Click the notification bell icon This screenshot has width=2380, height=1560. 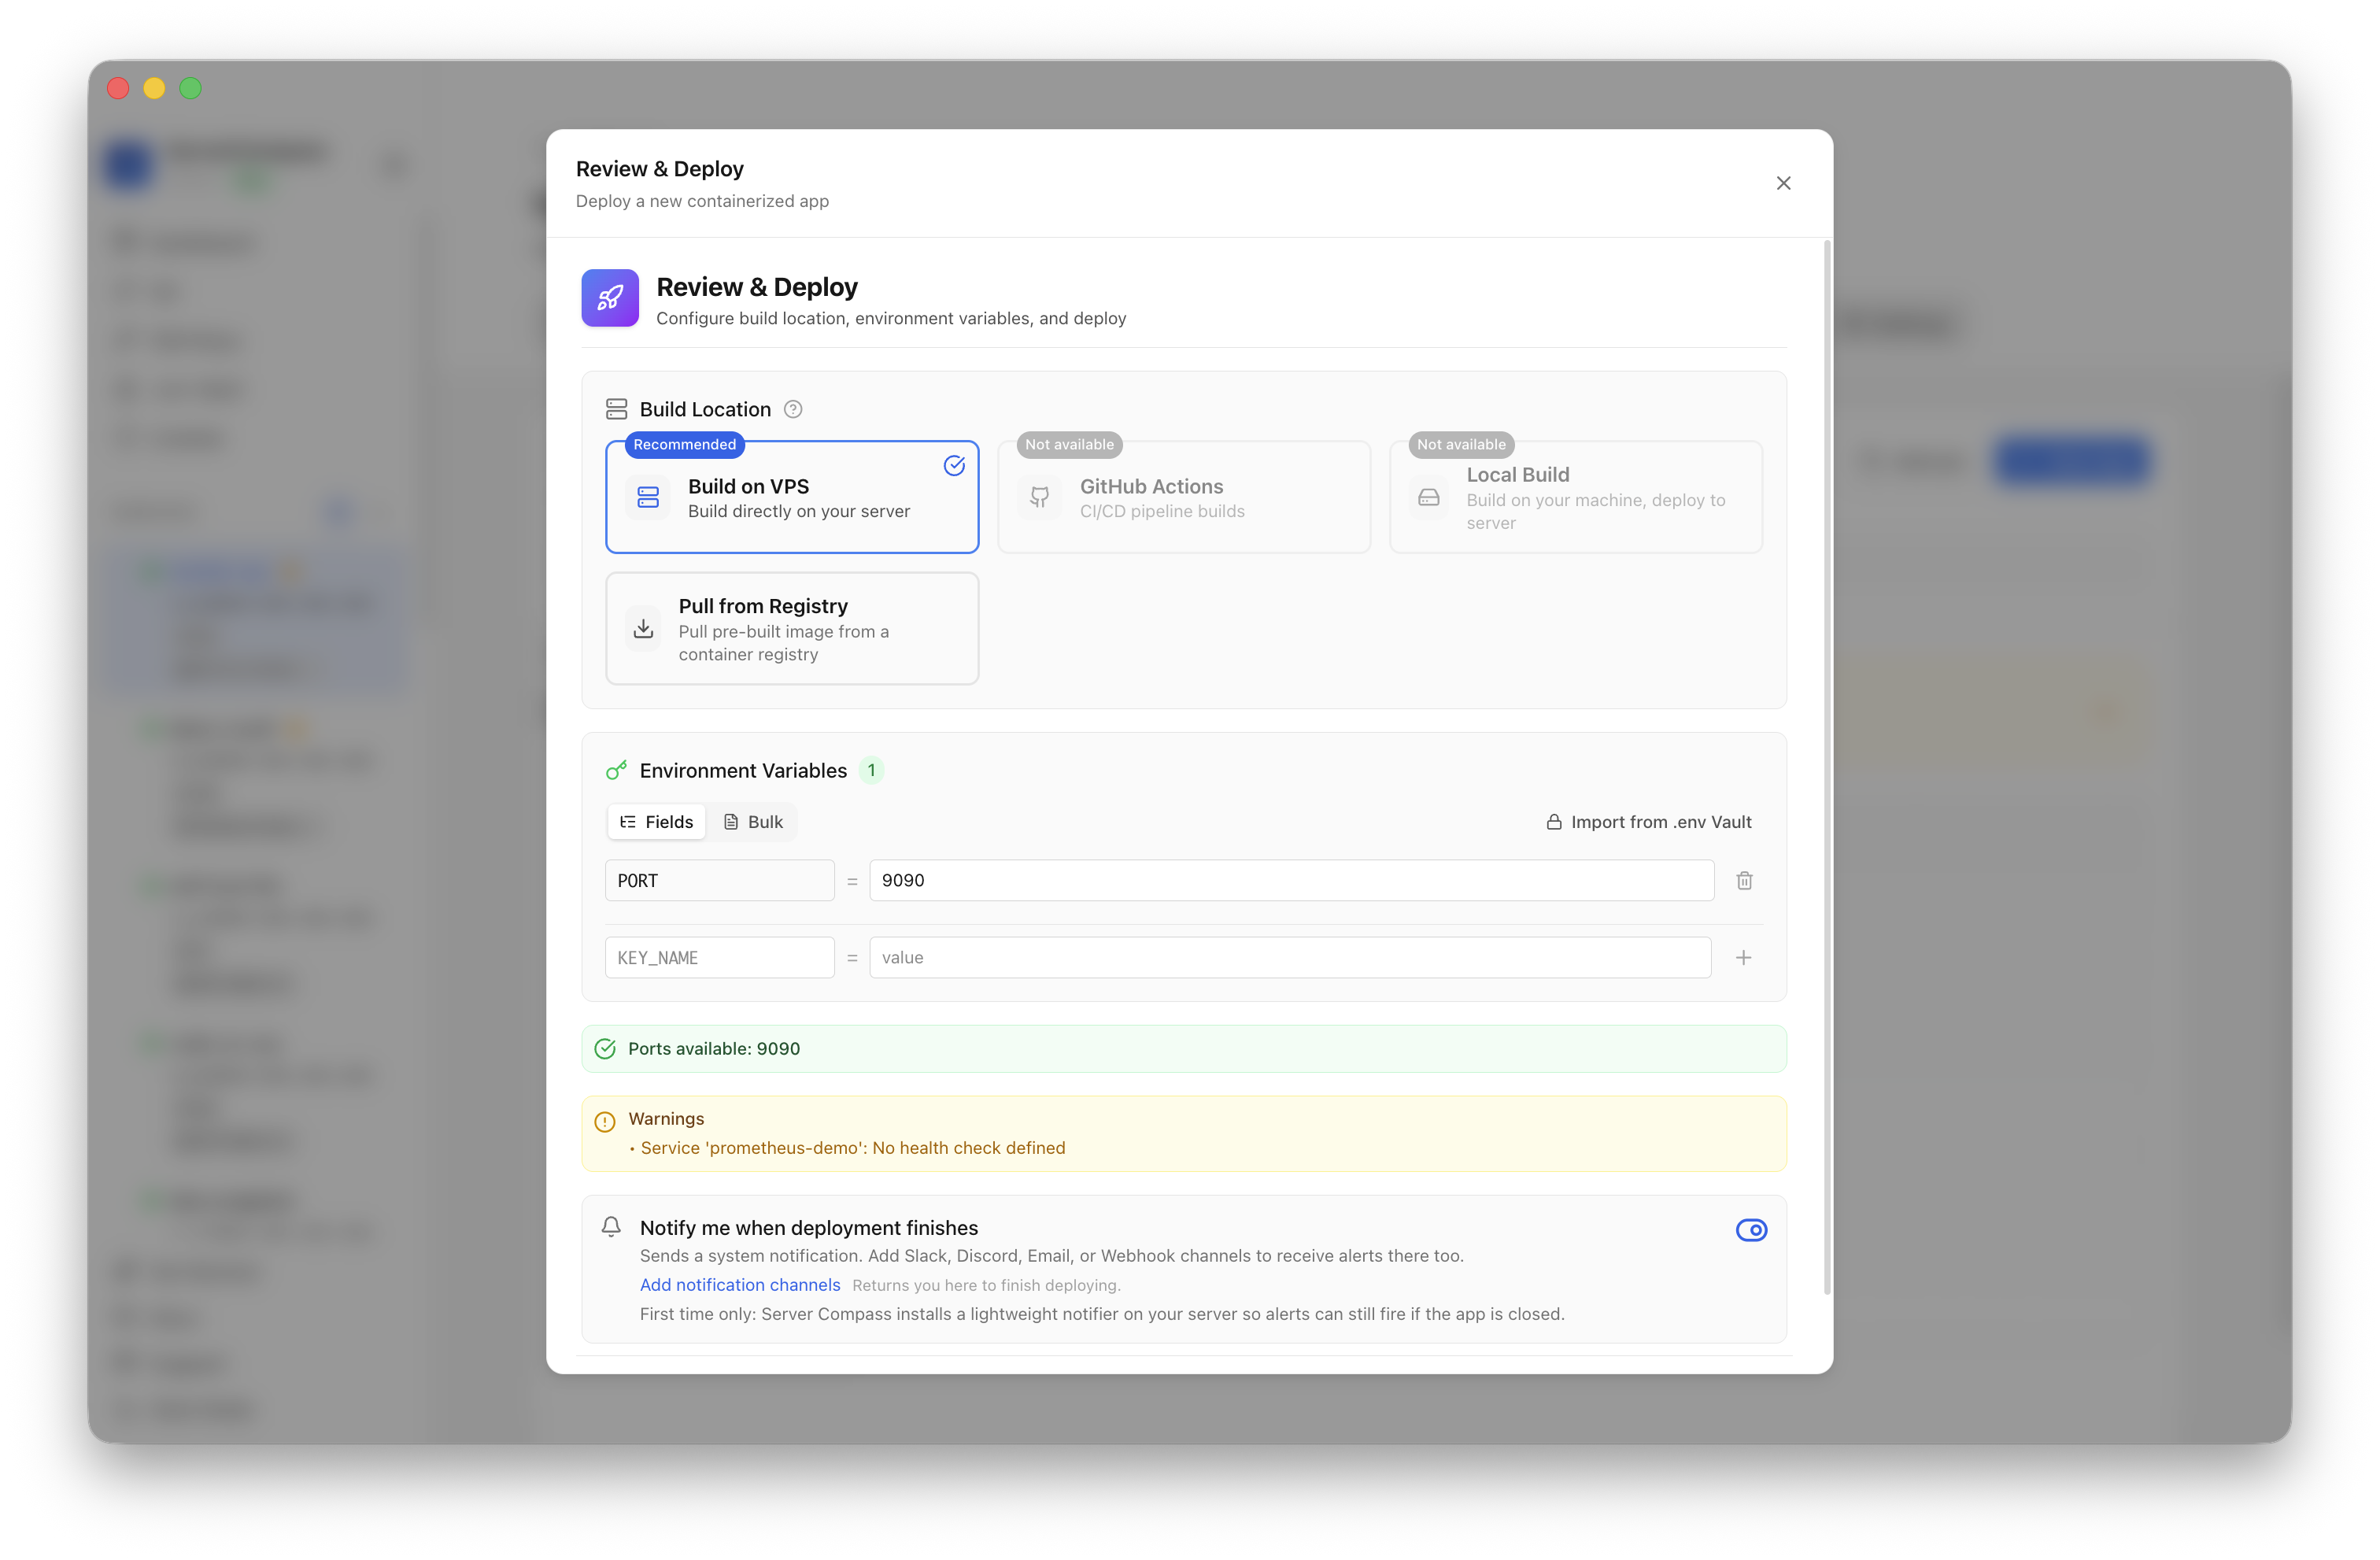tap(611, 1227)
